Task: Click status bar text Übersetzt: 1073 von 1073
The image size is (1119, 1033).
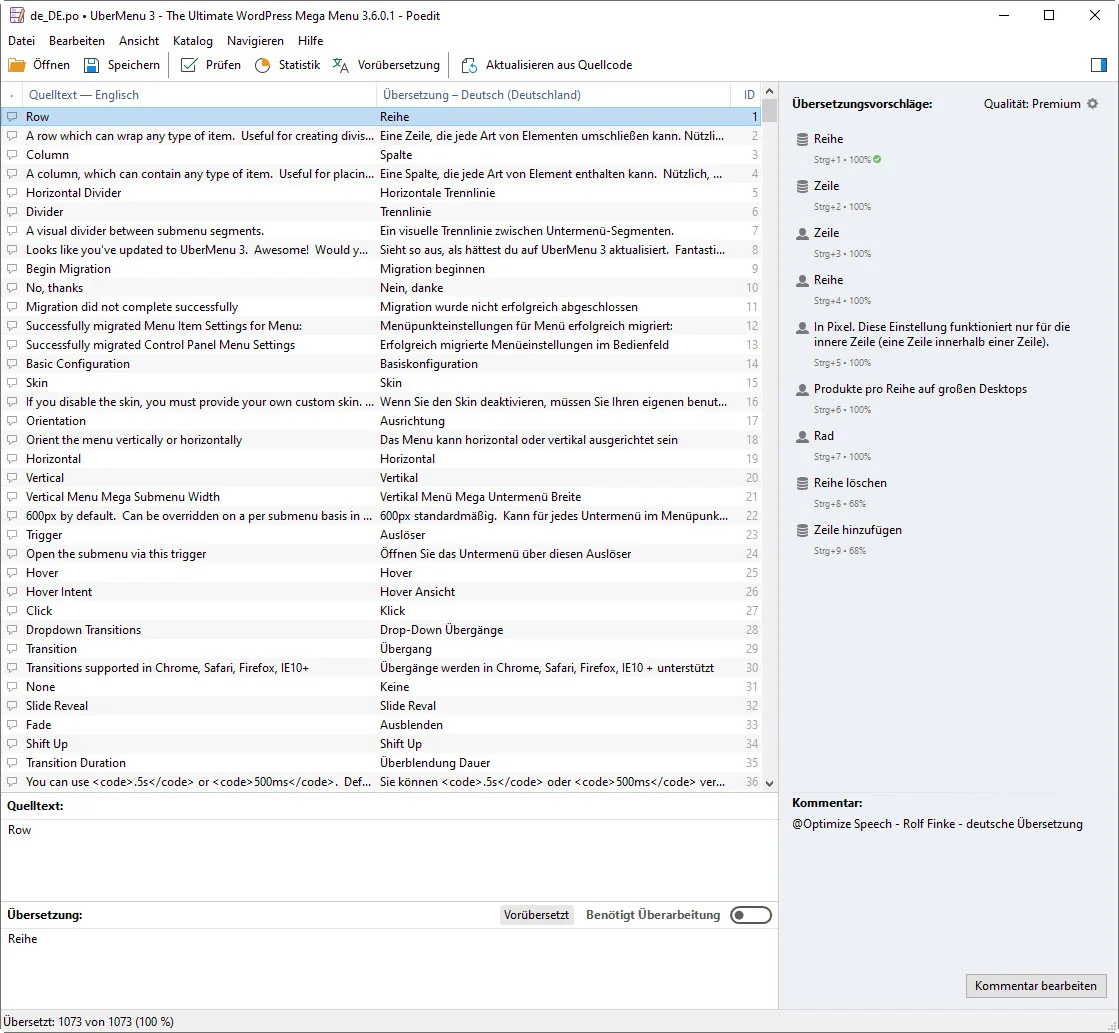Action: pos(88,1022)
